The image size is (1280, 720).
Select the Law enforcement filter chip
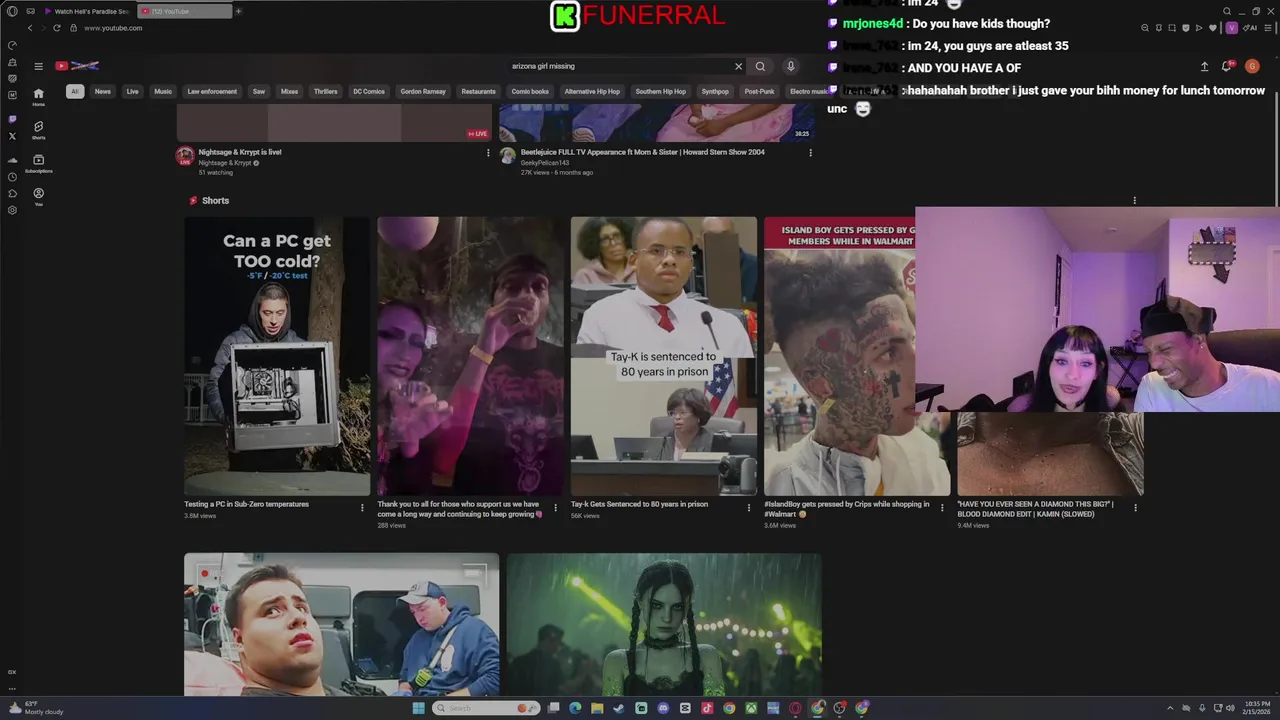pyautogui.click(x=212, y=91)
